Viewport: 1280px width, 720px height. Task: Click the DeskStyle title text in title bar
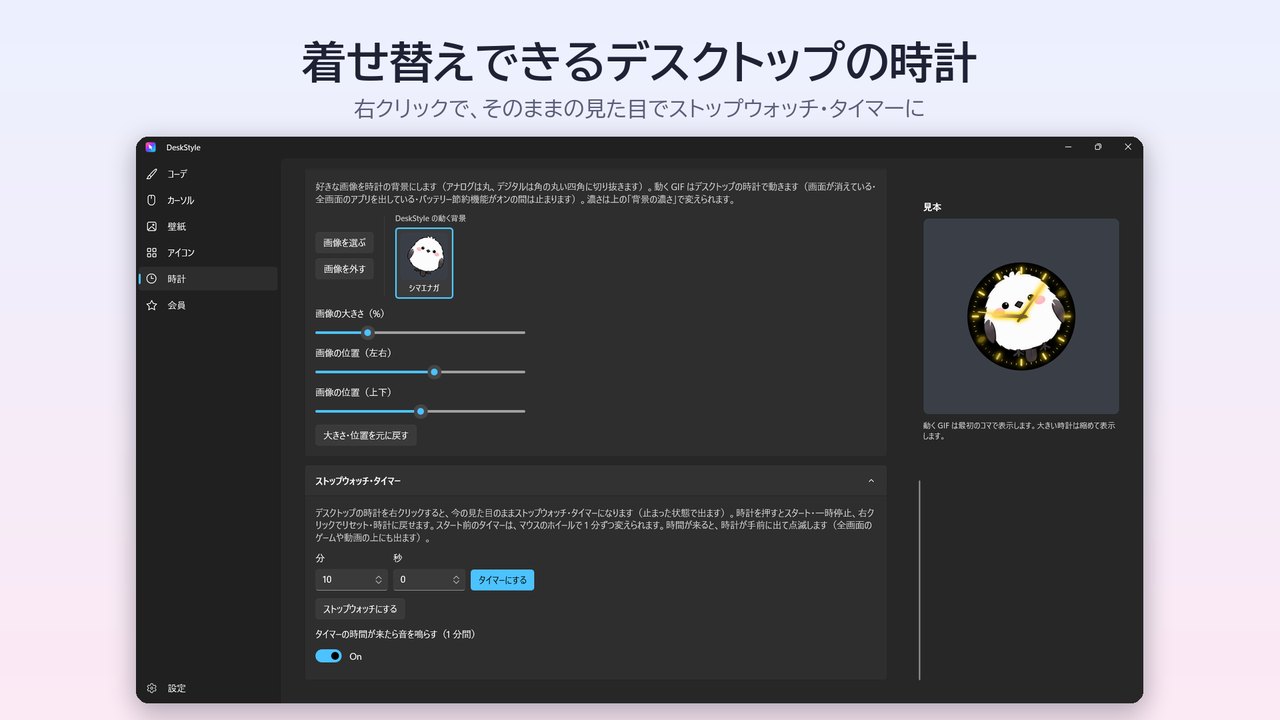(184, 147)
